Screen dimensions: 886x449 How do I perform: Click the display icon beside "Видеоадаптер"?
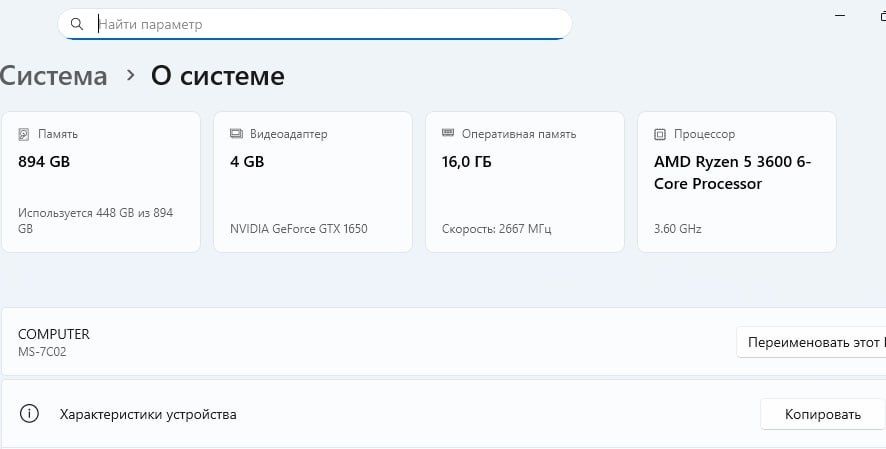(x=236, y=134)
